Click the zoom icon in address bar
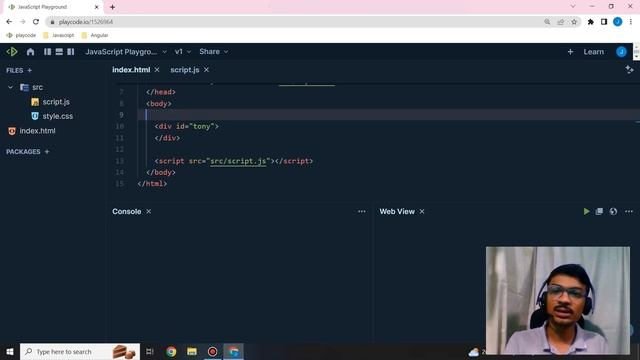 (x=547, y=22)
